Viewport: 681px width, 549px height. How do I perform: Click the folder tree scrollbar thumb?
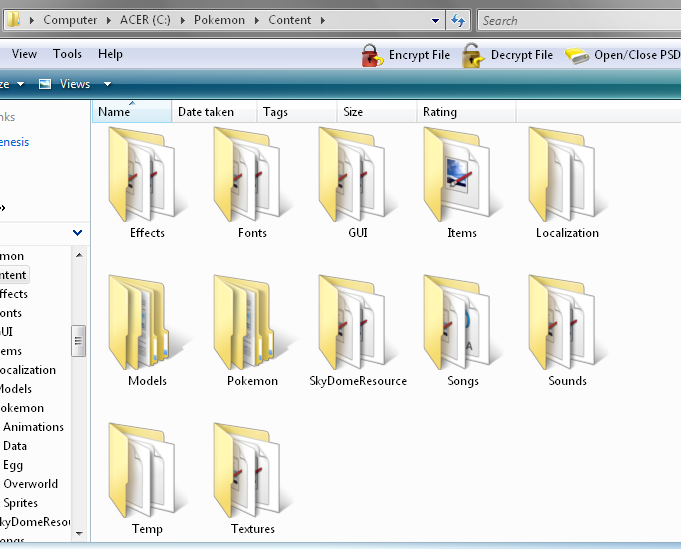(79, 341)
